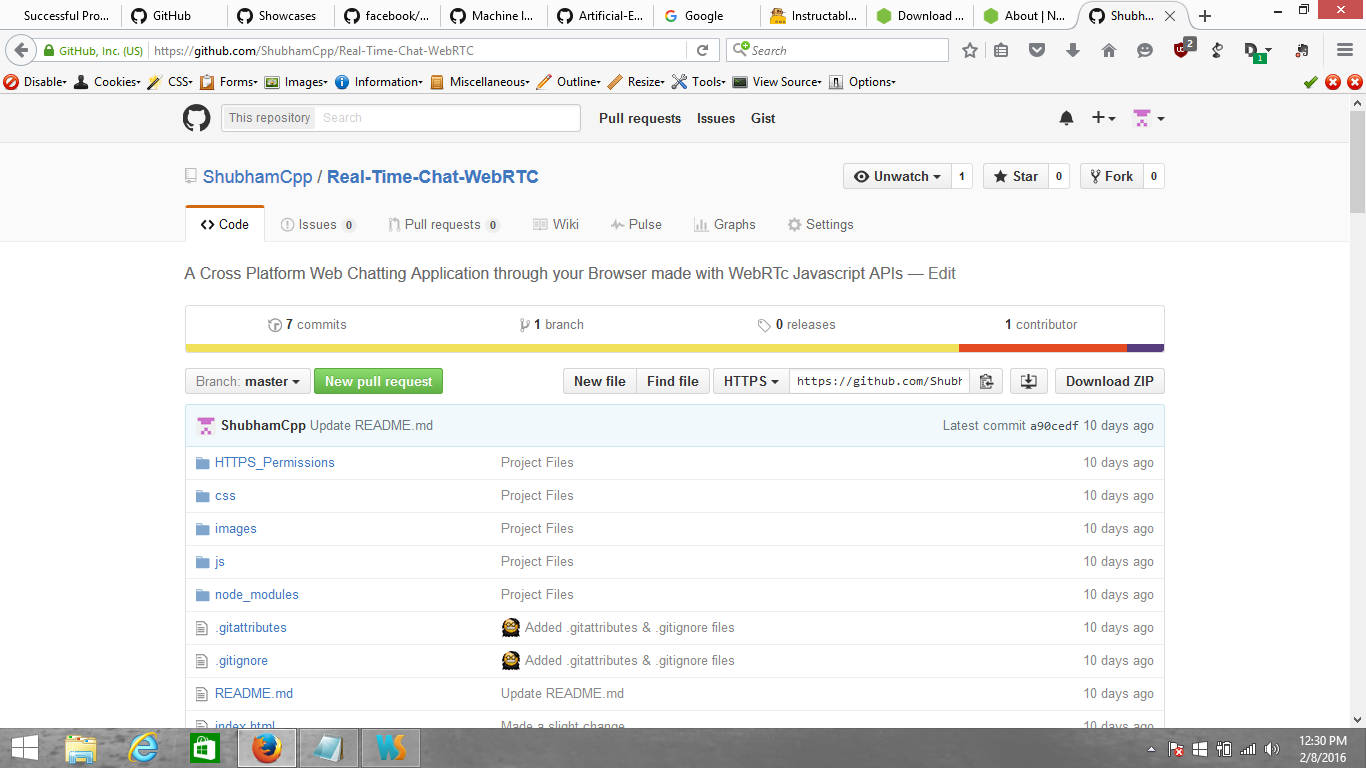This screenshot has width=1366, height=768.
Task: Open Internet Explorer from taskbar
Action: coord(144,748)
